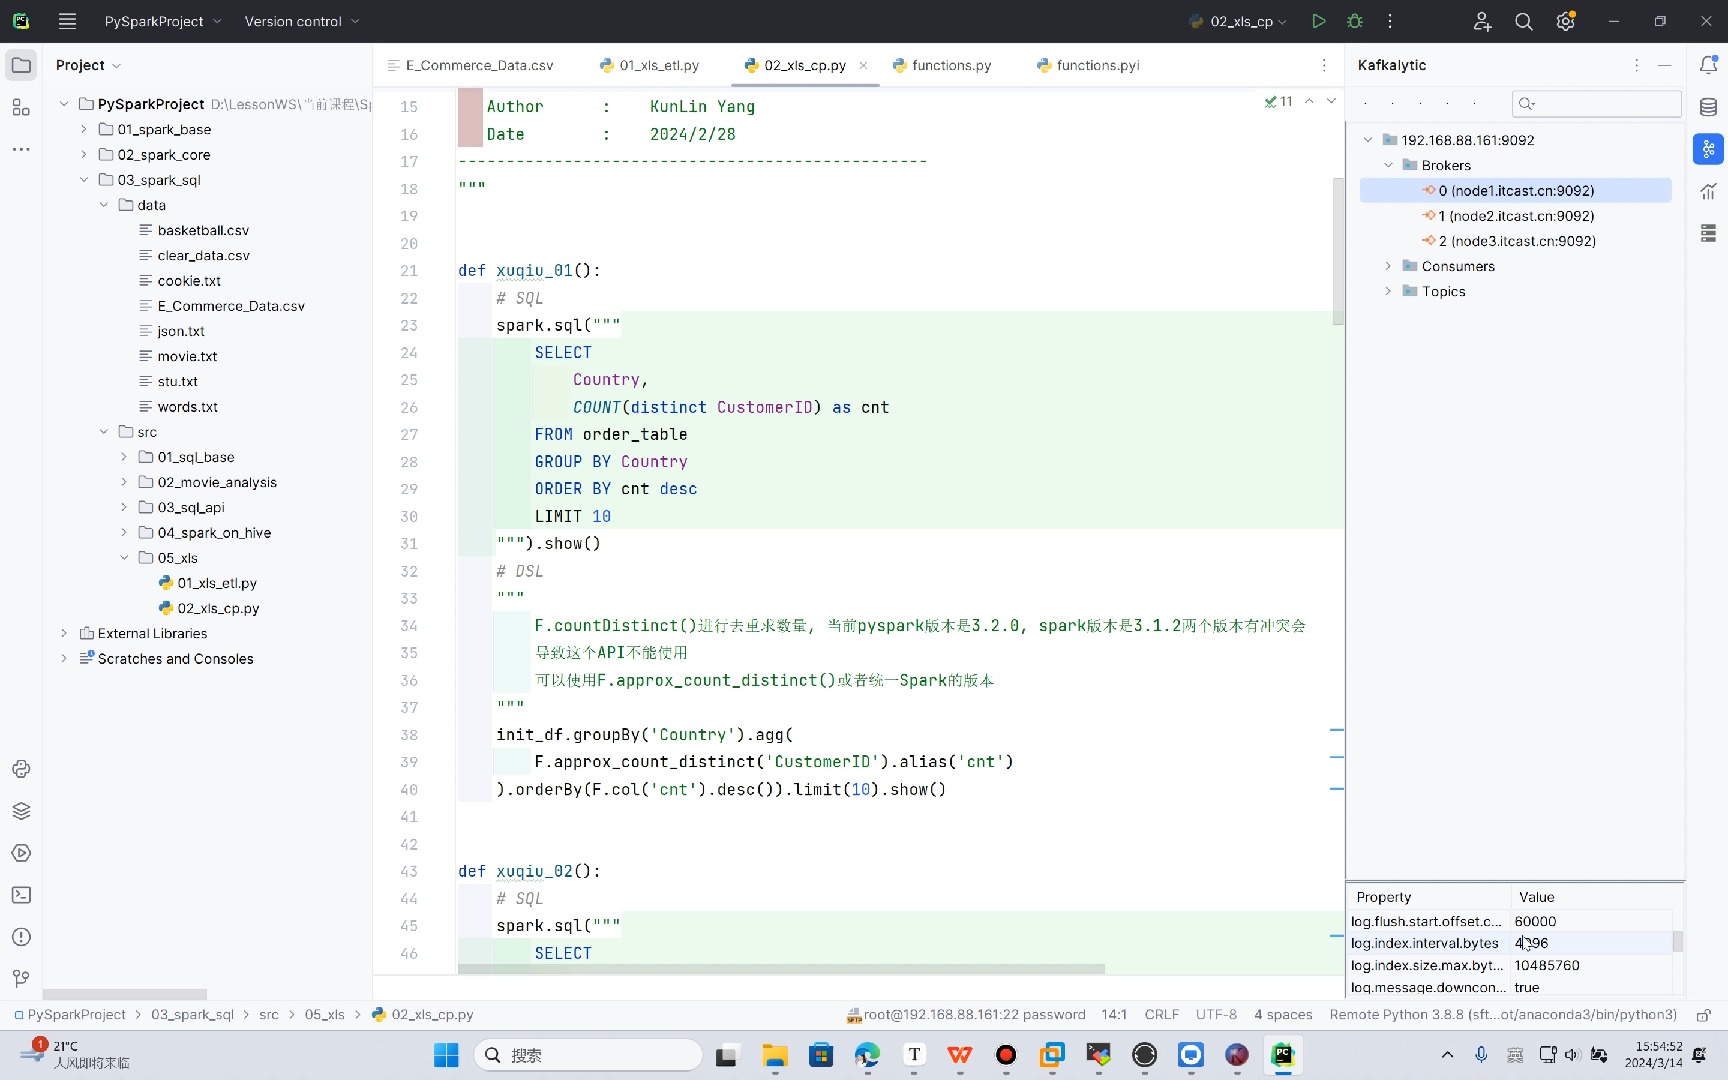Open the Notifications bell icon
The image size is (1728, 1080).
coord(1708,65)
